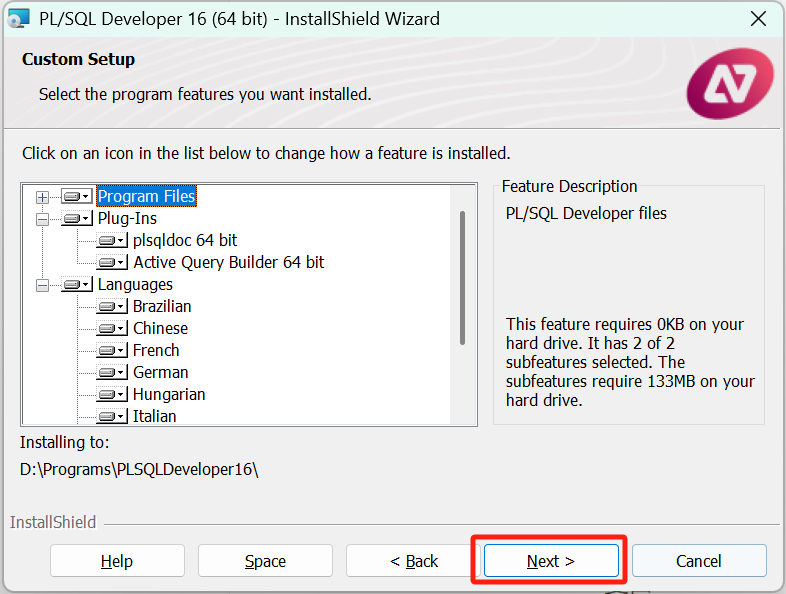Collapse the Languages tree node
The width and height of the screenshot is (786, 594).
coord(43,285)
